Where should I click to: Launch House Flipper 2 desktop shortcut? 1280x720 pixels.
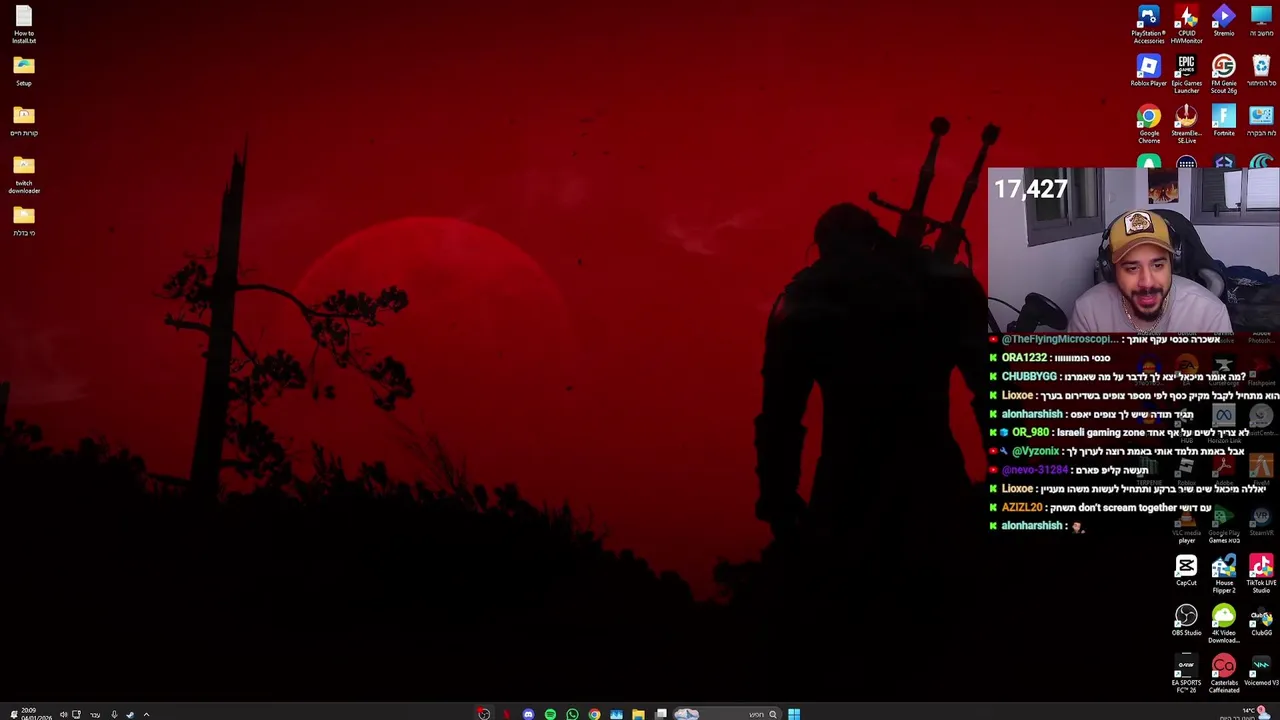1224,574
